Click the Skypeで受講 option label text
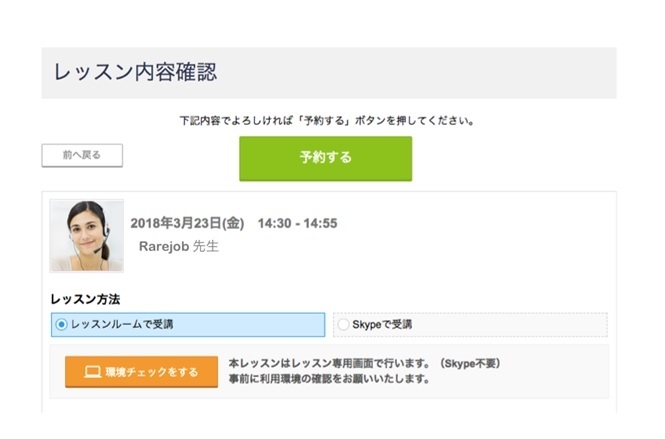The width and height of the screenshot is (665, 439). coord(382,325)
